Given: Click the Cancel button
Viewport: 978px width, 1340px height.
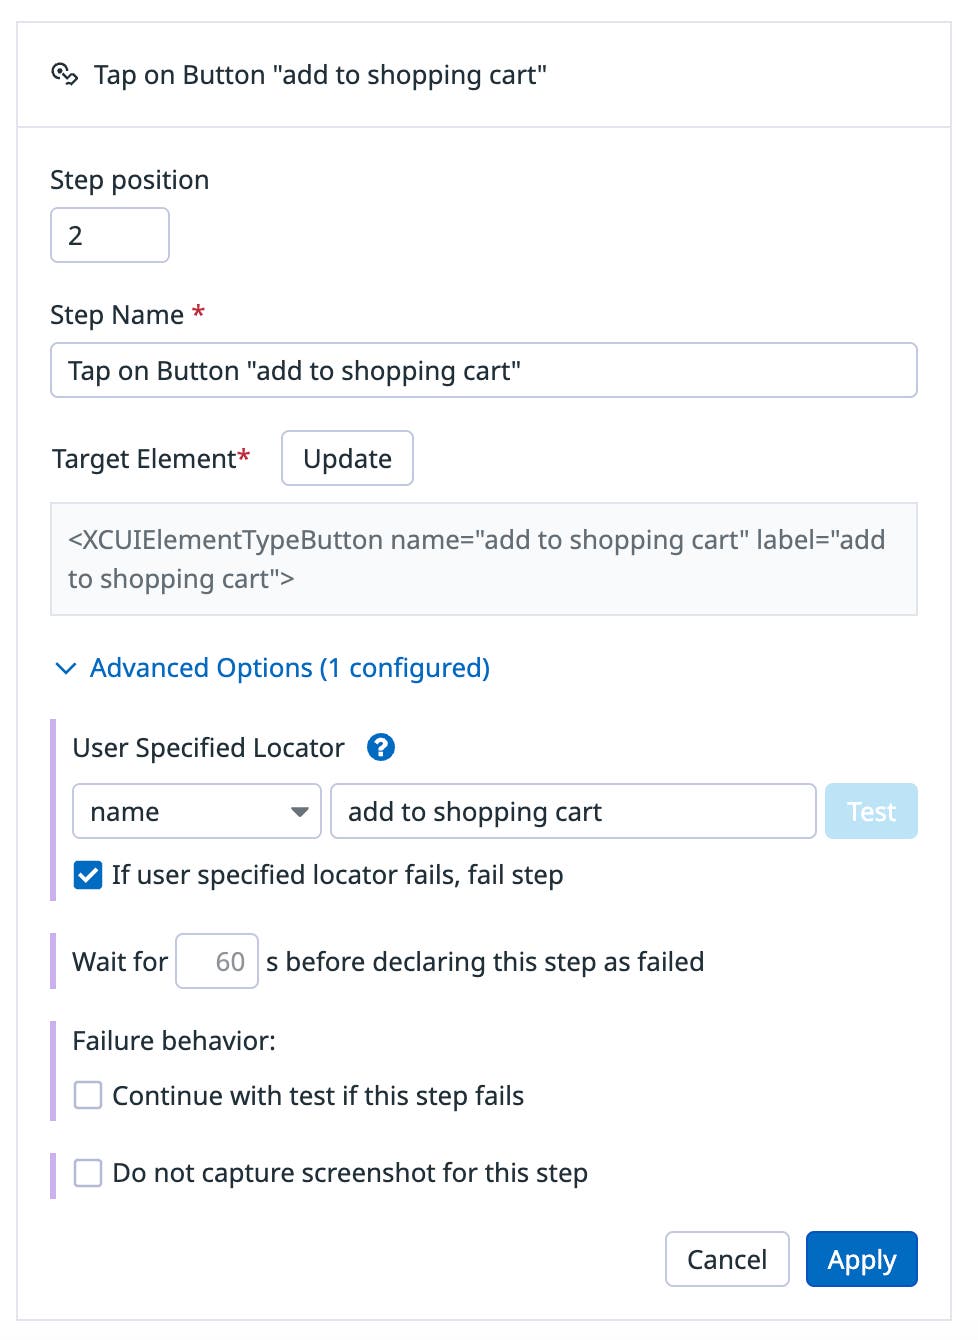Looking at the screenshot, I should point(727,1259).
